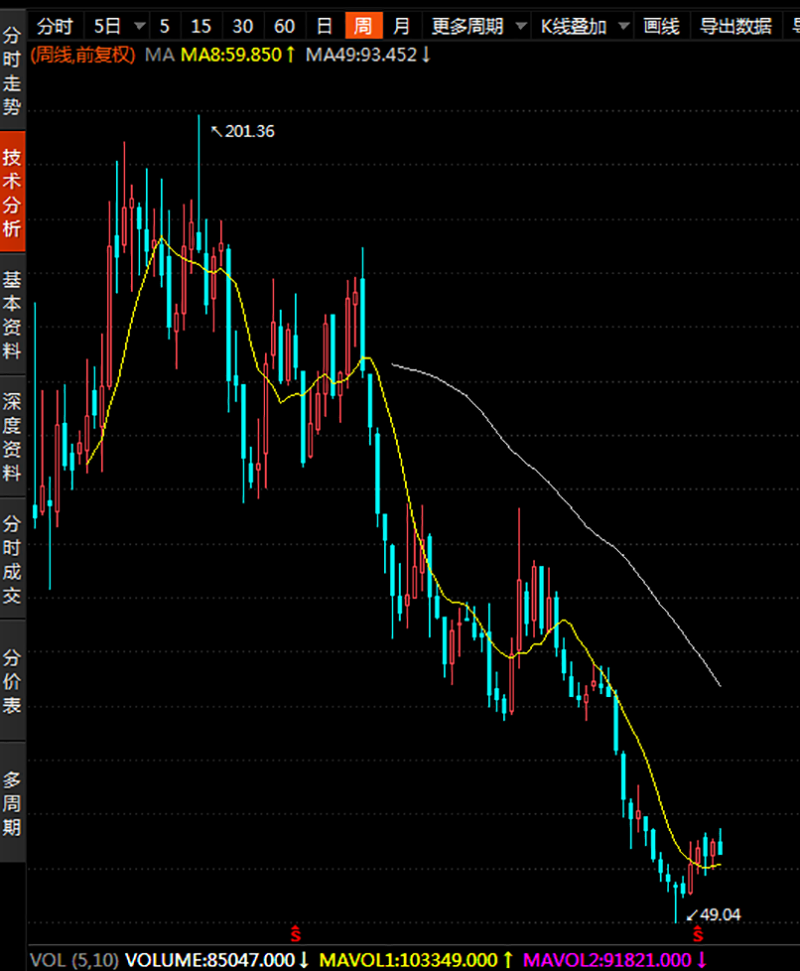Image resolution: width=800 pixels, height=971 pixels.
Task: Open 分价表 sidebar tab
Action: click(12, 681)
